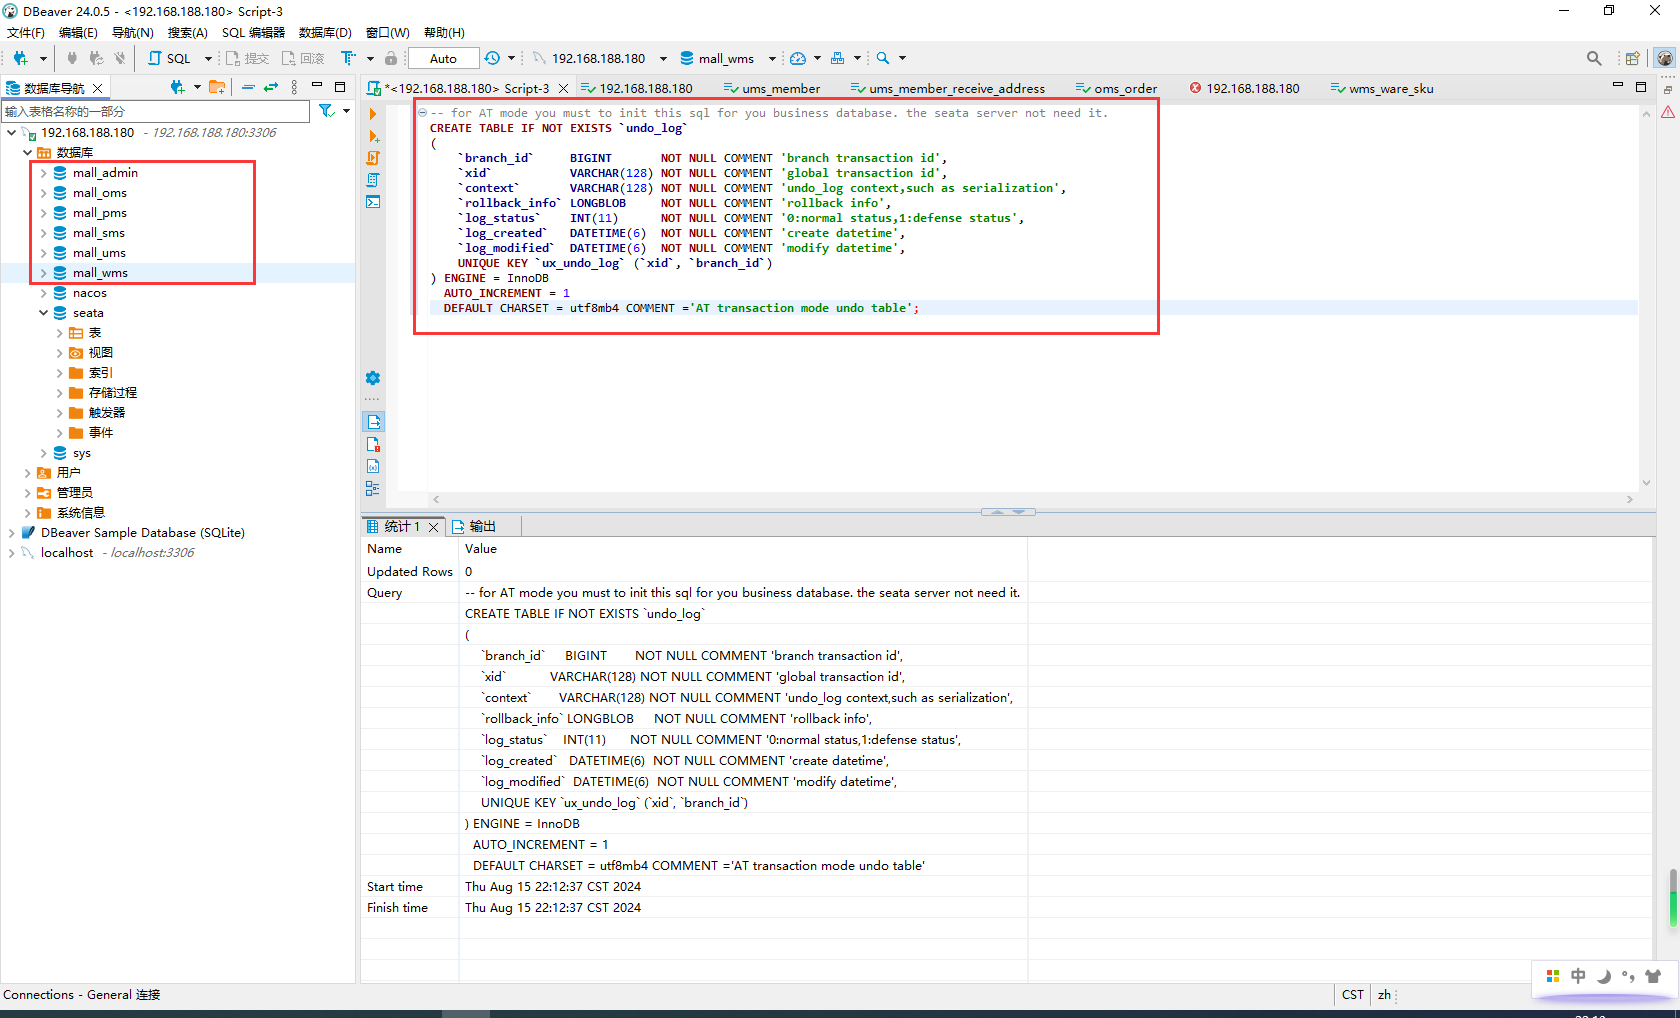The image size is (1680, 1018).
Task: Open the SQL button dropdown arrow
Action: point(208,58)
